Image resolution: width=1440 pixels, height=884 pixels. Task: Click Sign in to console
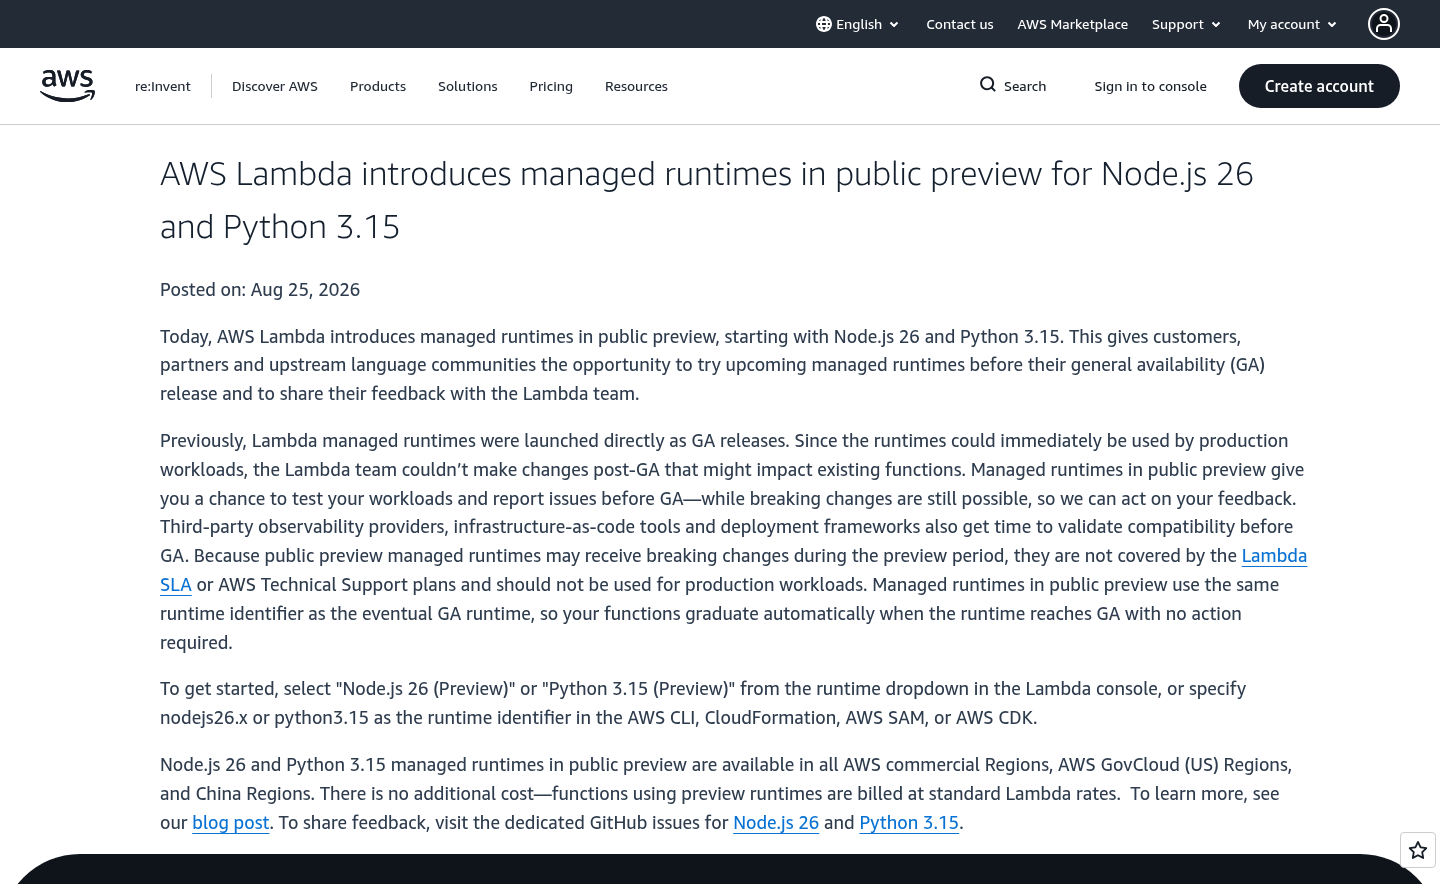point(1150,86)
